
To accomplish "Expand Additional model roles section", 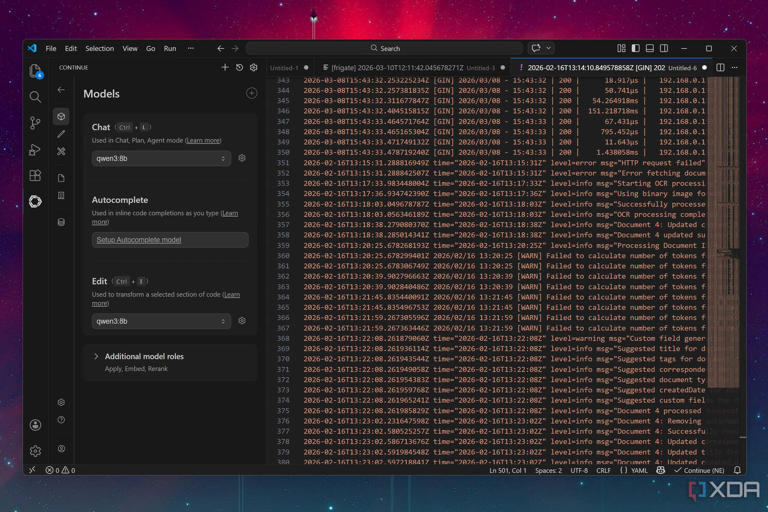I will click(144, 357).
